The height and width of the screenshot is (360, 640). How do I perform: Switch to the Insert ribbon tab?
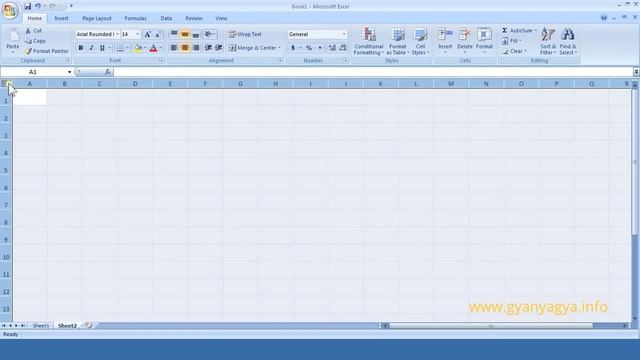click(62, 18)
